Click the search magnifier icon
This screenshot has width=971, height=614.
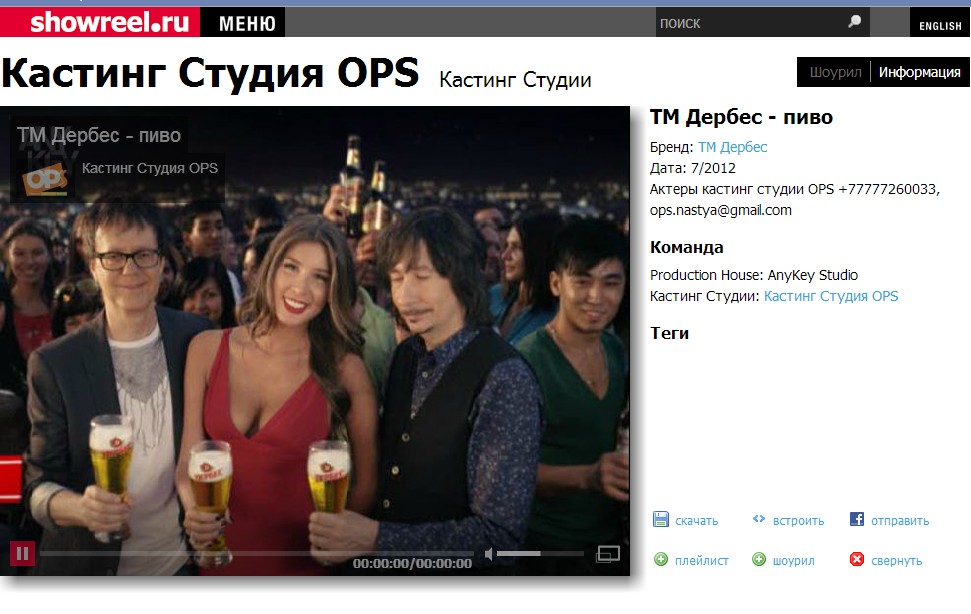click(x=855, y=22)
